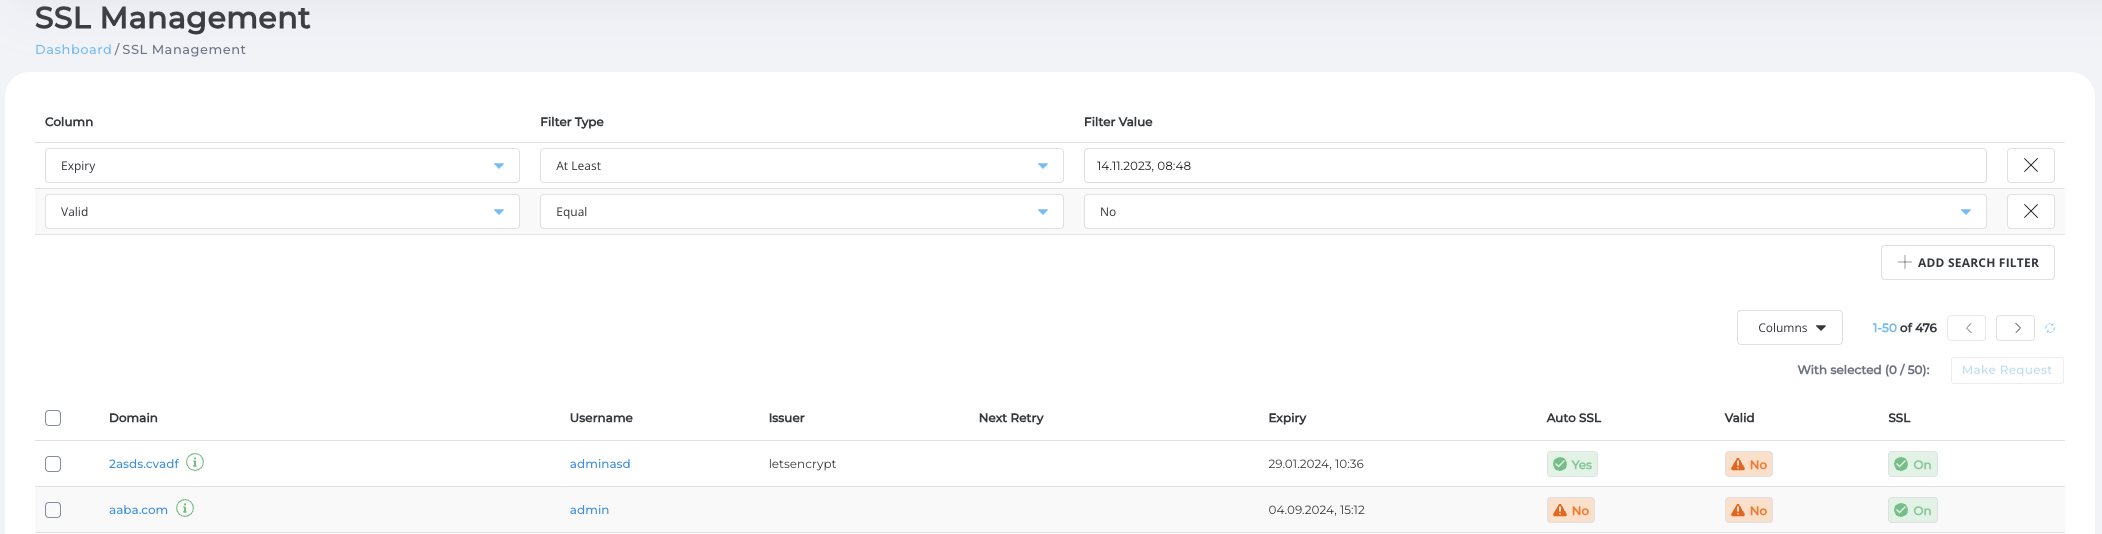Sort by the Domain column header
2102x534 pixels.
(x=133, y=418)
